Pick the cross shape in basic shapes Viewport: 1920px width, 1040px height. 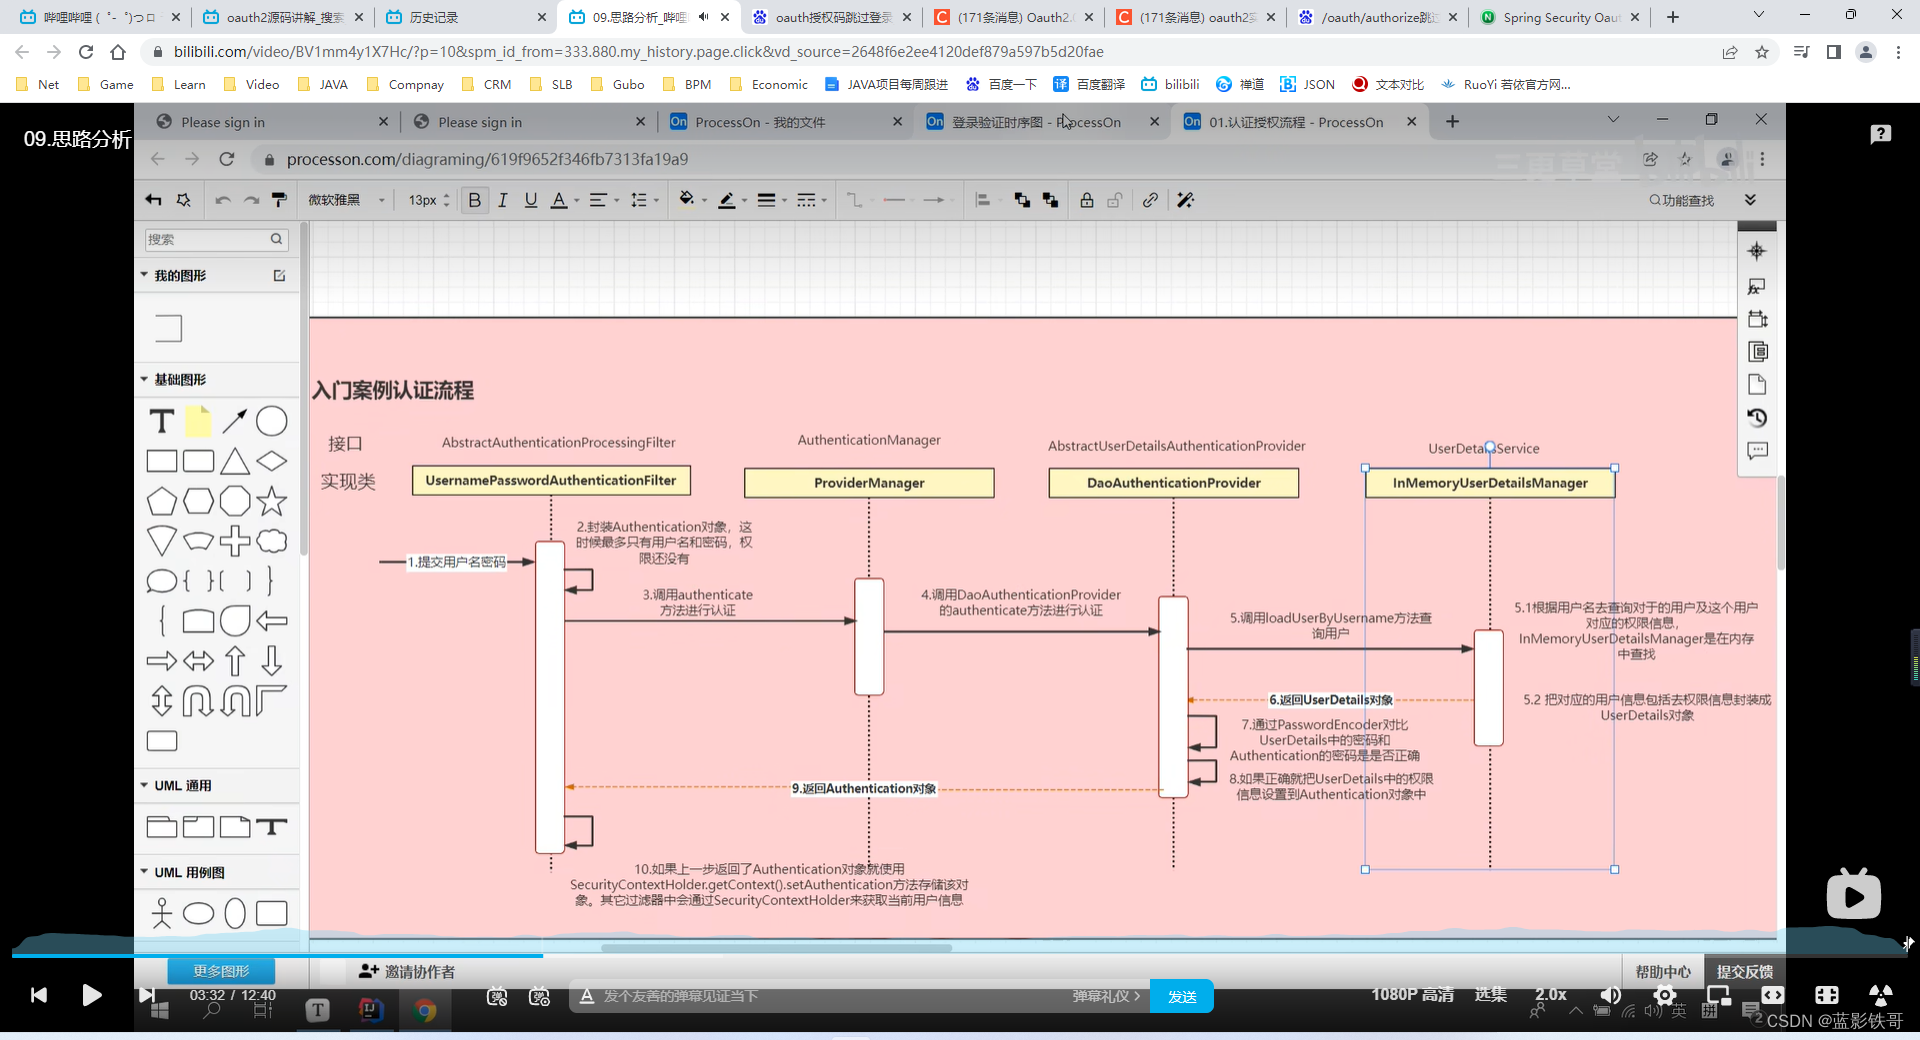coord(235,541)
